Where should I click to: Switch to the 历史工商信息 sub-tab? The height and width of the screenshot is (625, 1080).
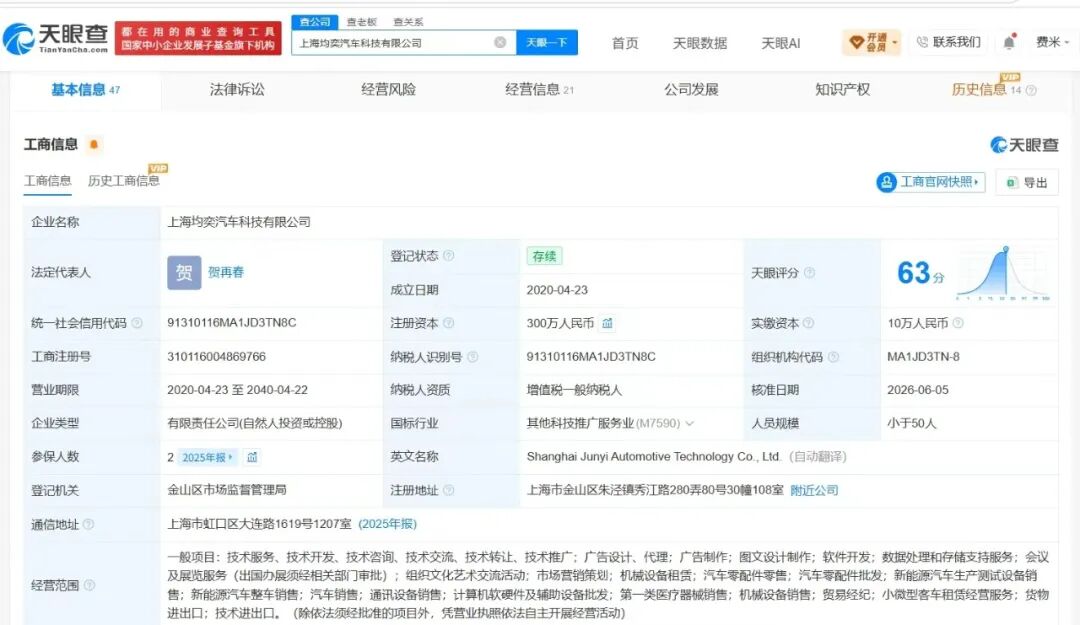coord(123,181)
